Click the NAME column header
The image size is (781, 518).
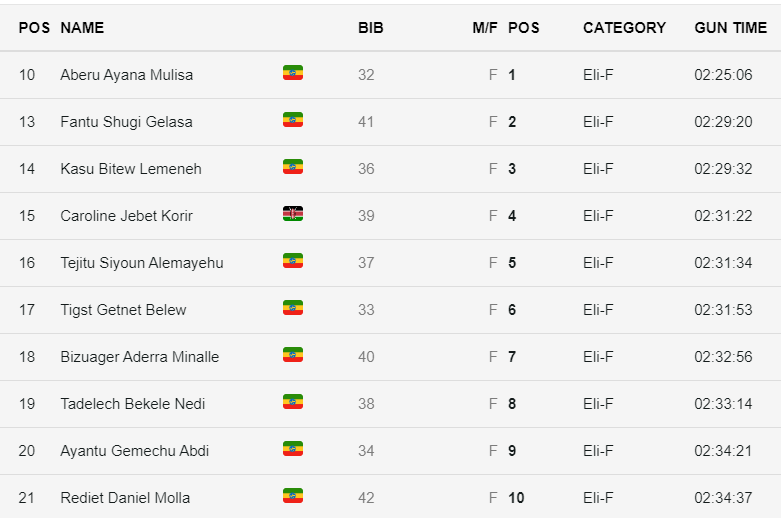pos(82,28)
